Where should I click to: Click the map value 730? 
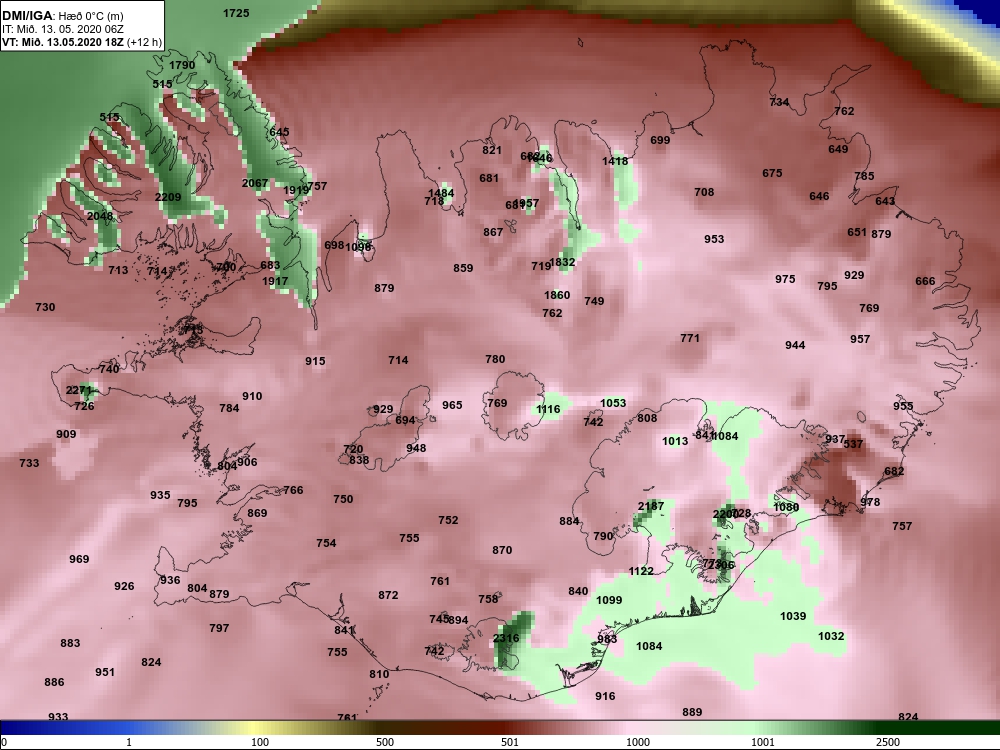pos(45,307)
